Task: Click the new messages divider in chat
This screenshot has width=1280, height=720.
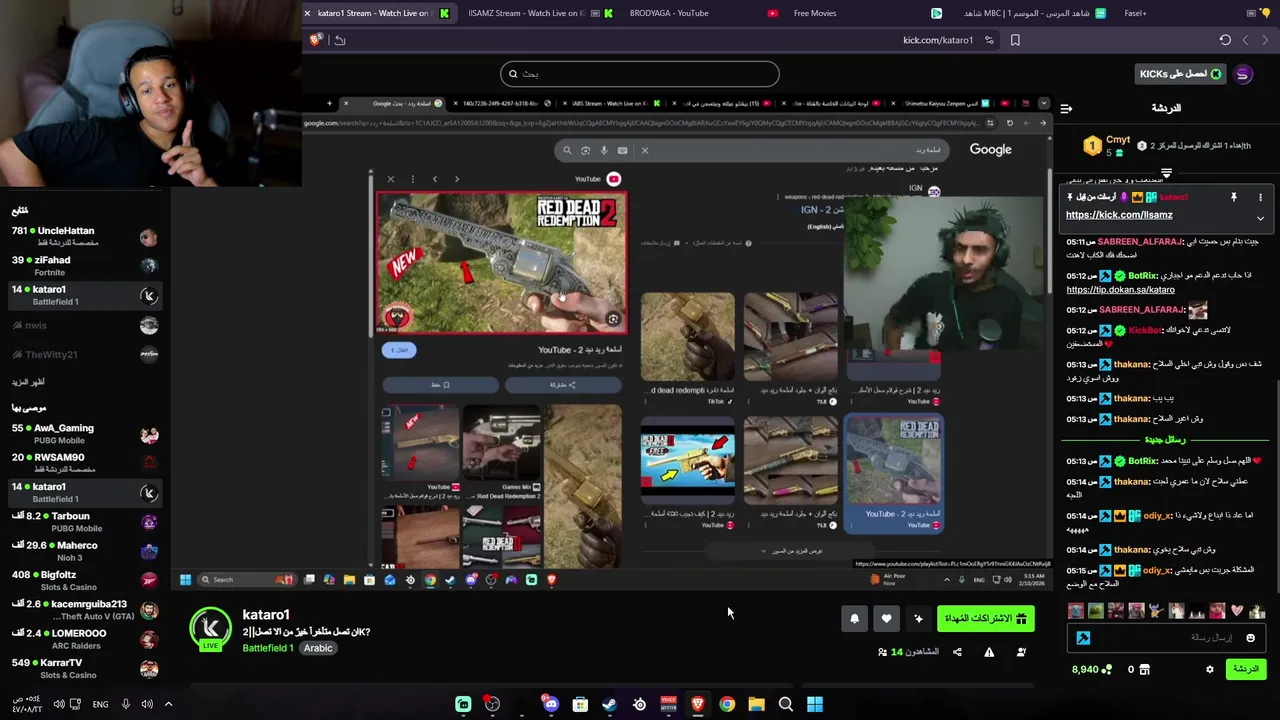Action: coord(1166,440)
